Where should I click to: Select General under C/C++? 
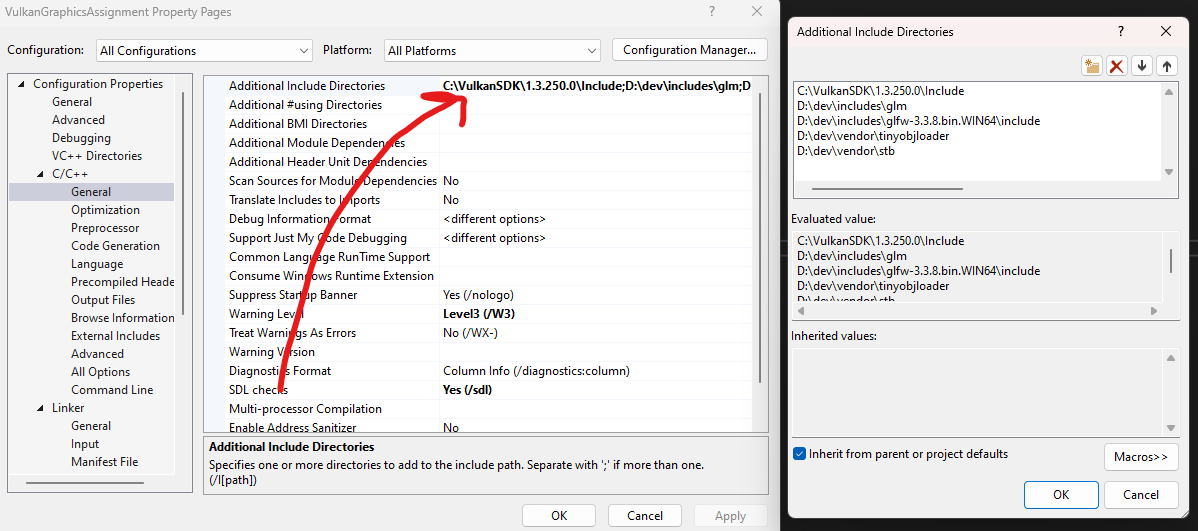pos(91,192)
